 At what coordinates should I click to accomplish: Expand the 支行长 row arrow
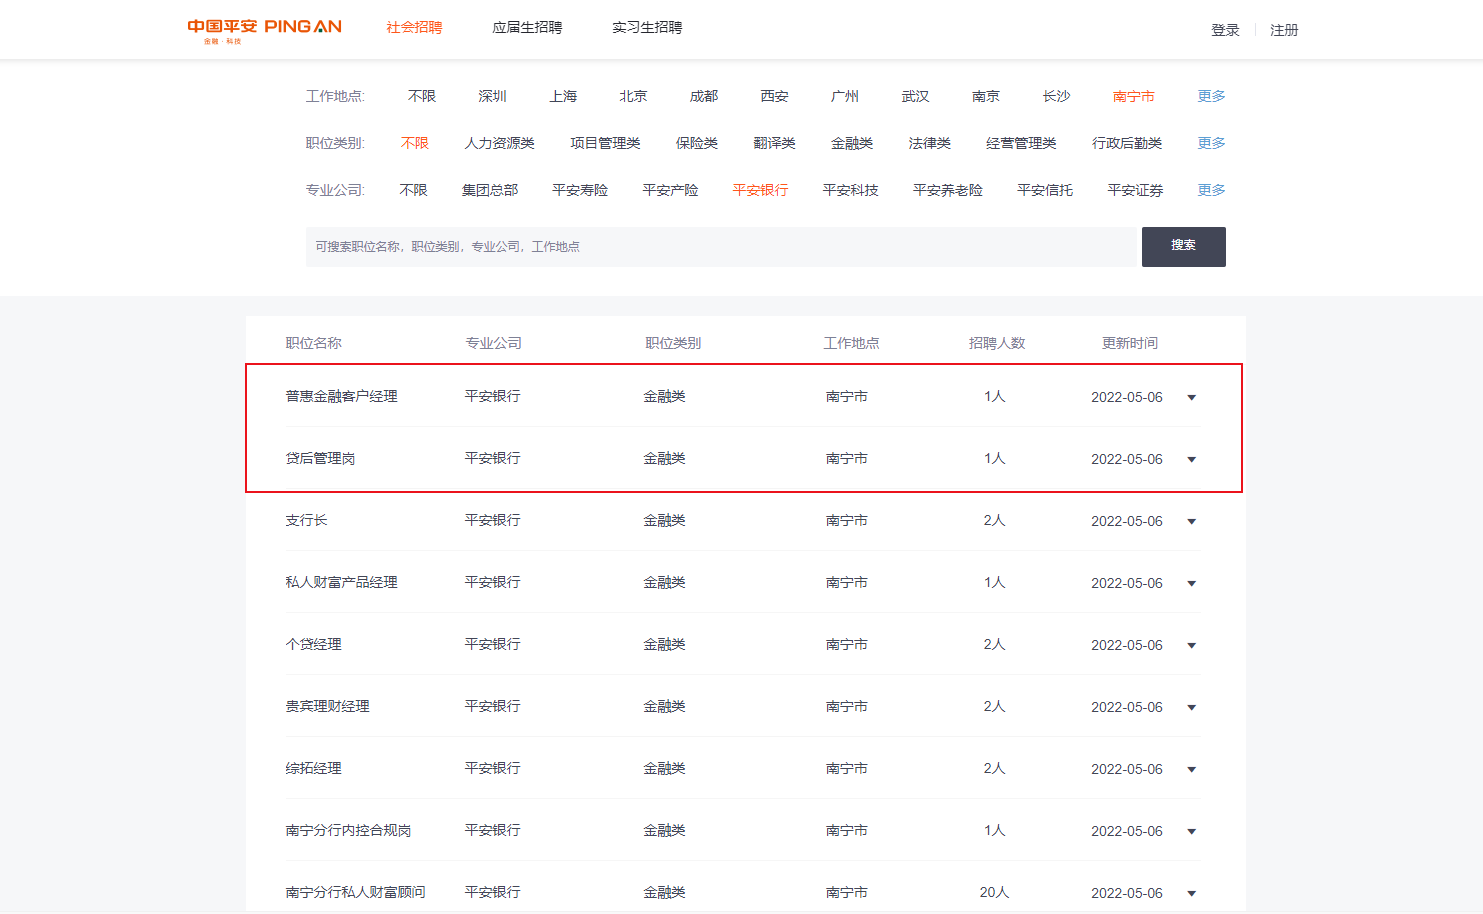click(x=1191, y=522)
